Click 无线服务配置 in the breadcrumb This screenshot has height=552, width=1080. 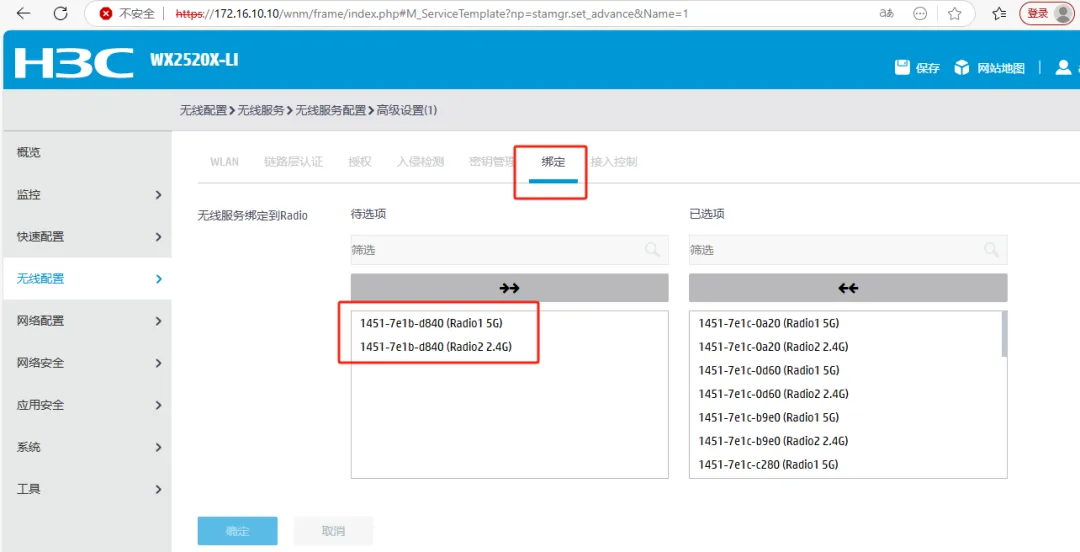click(x=331, y=110)
